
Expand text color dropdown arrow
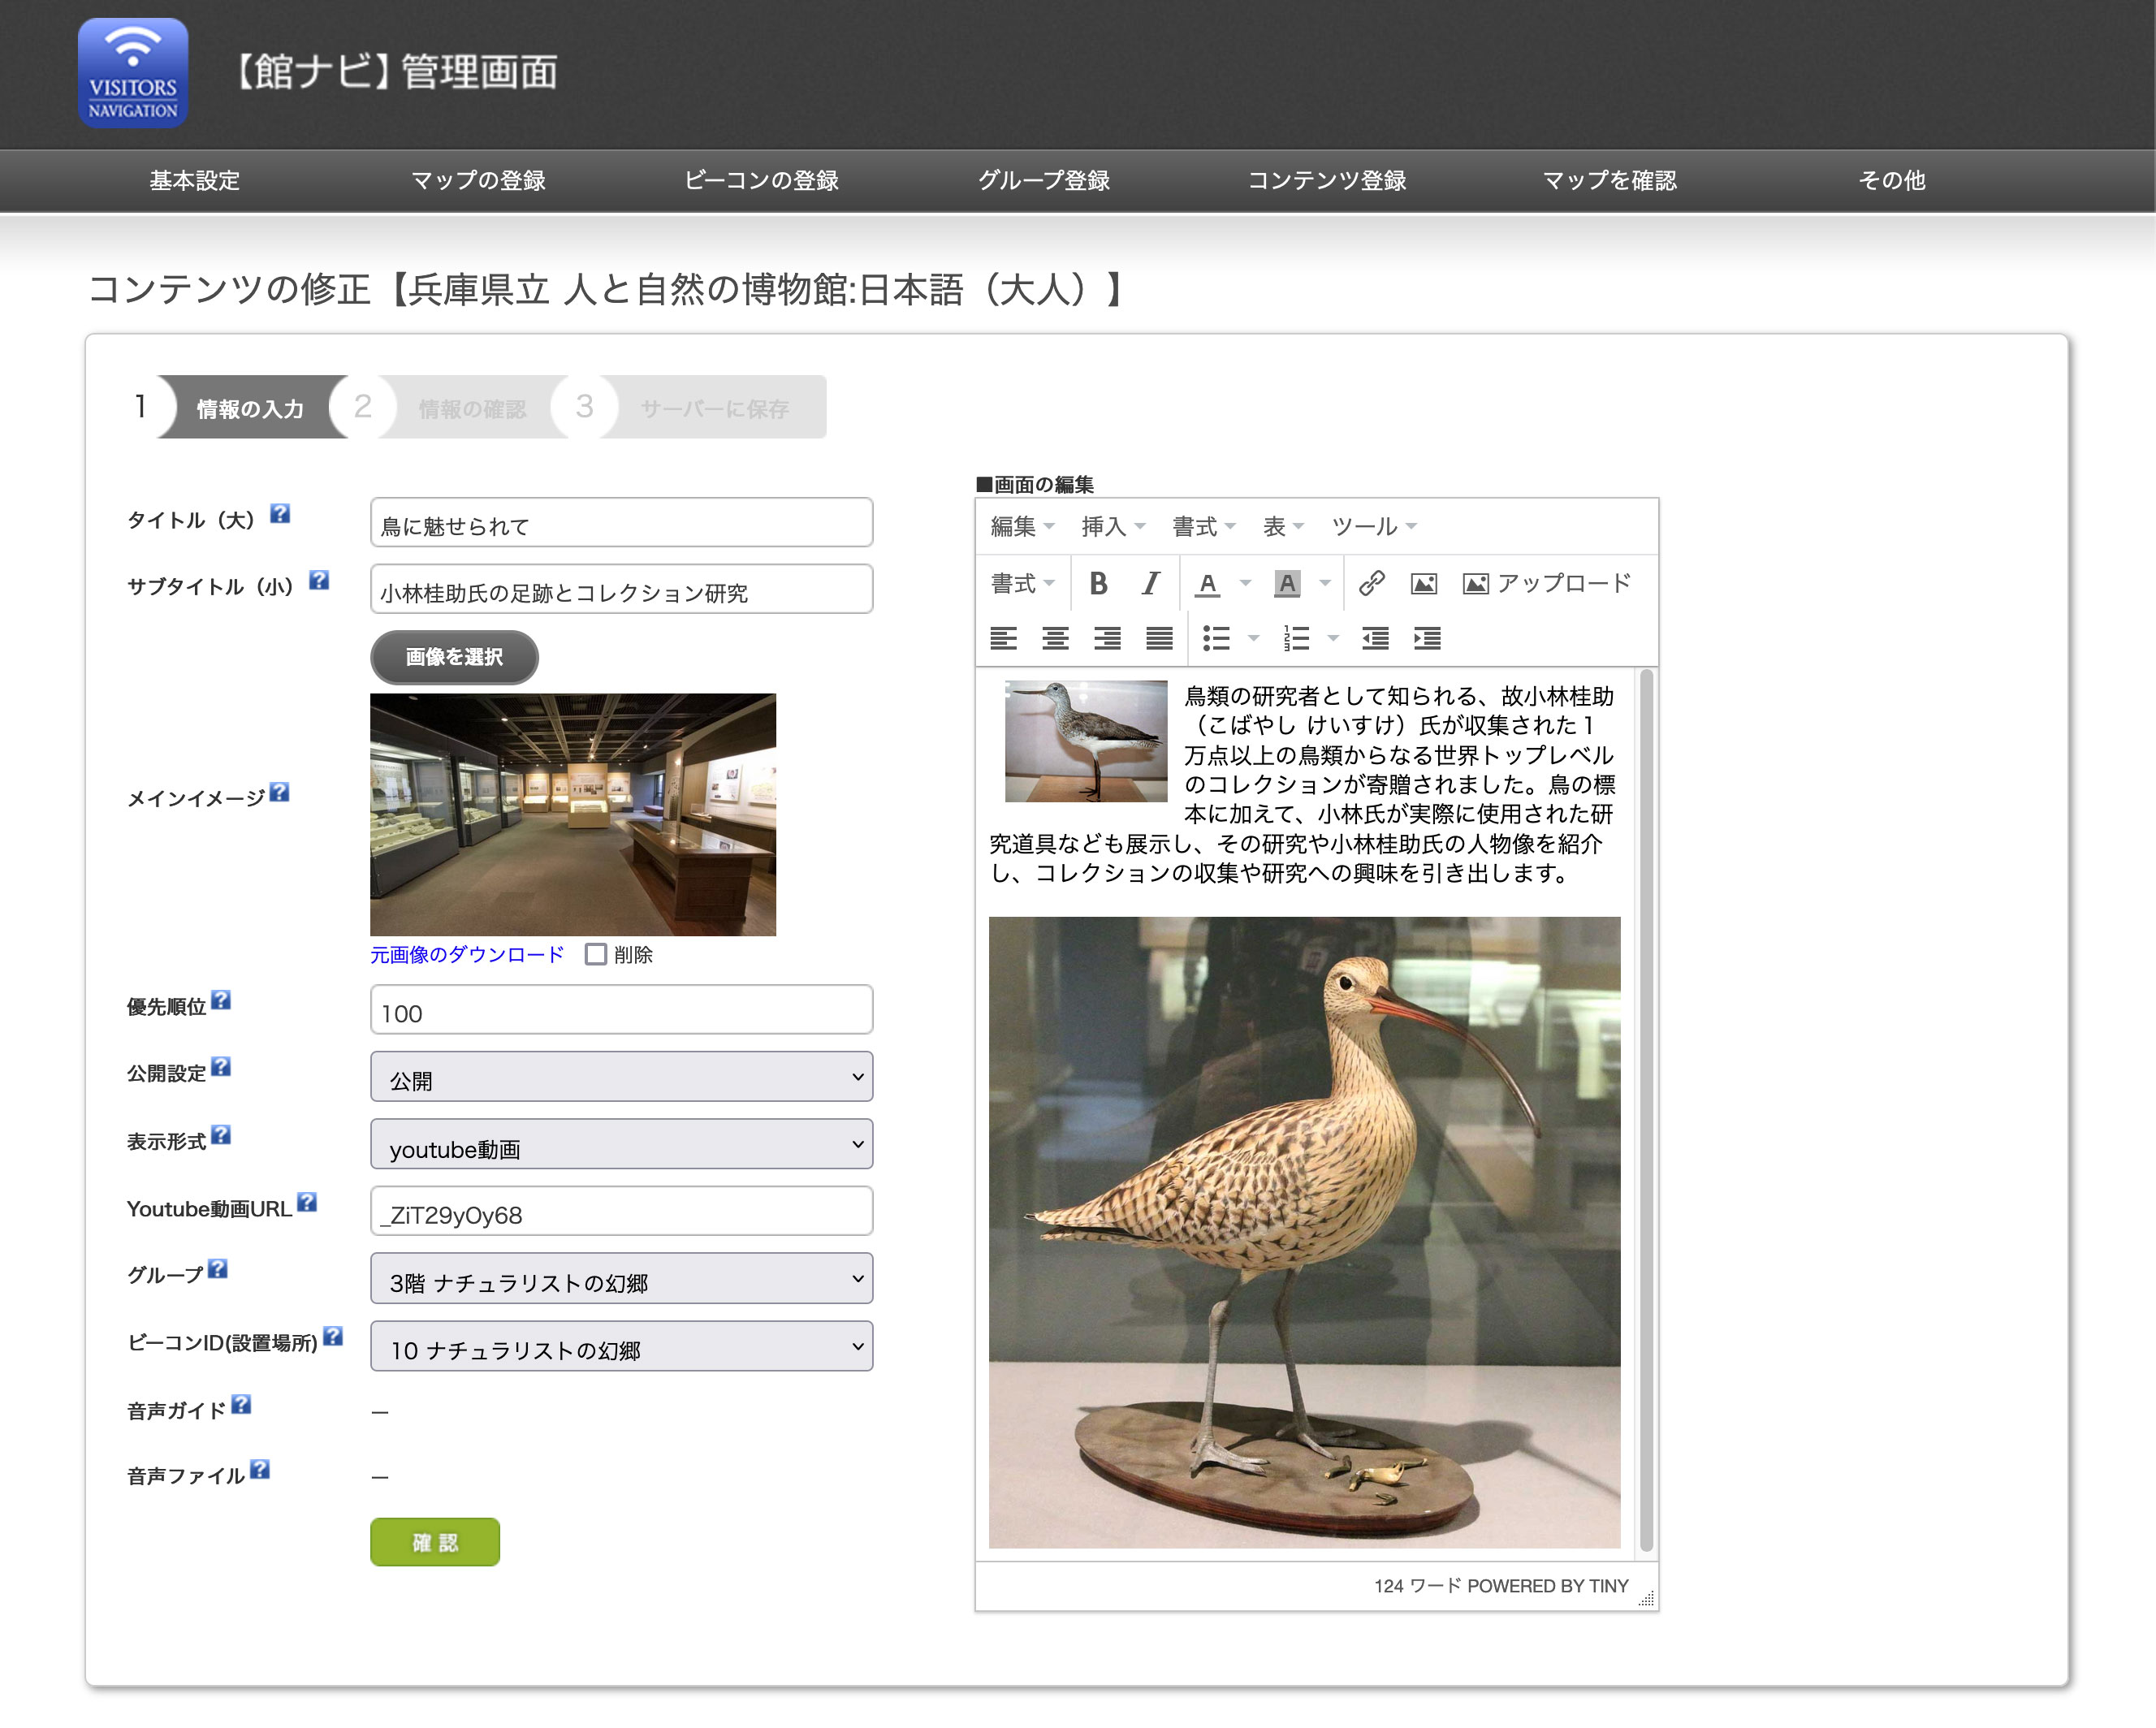pyautogui.click(x=1245, y=583)
